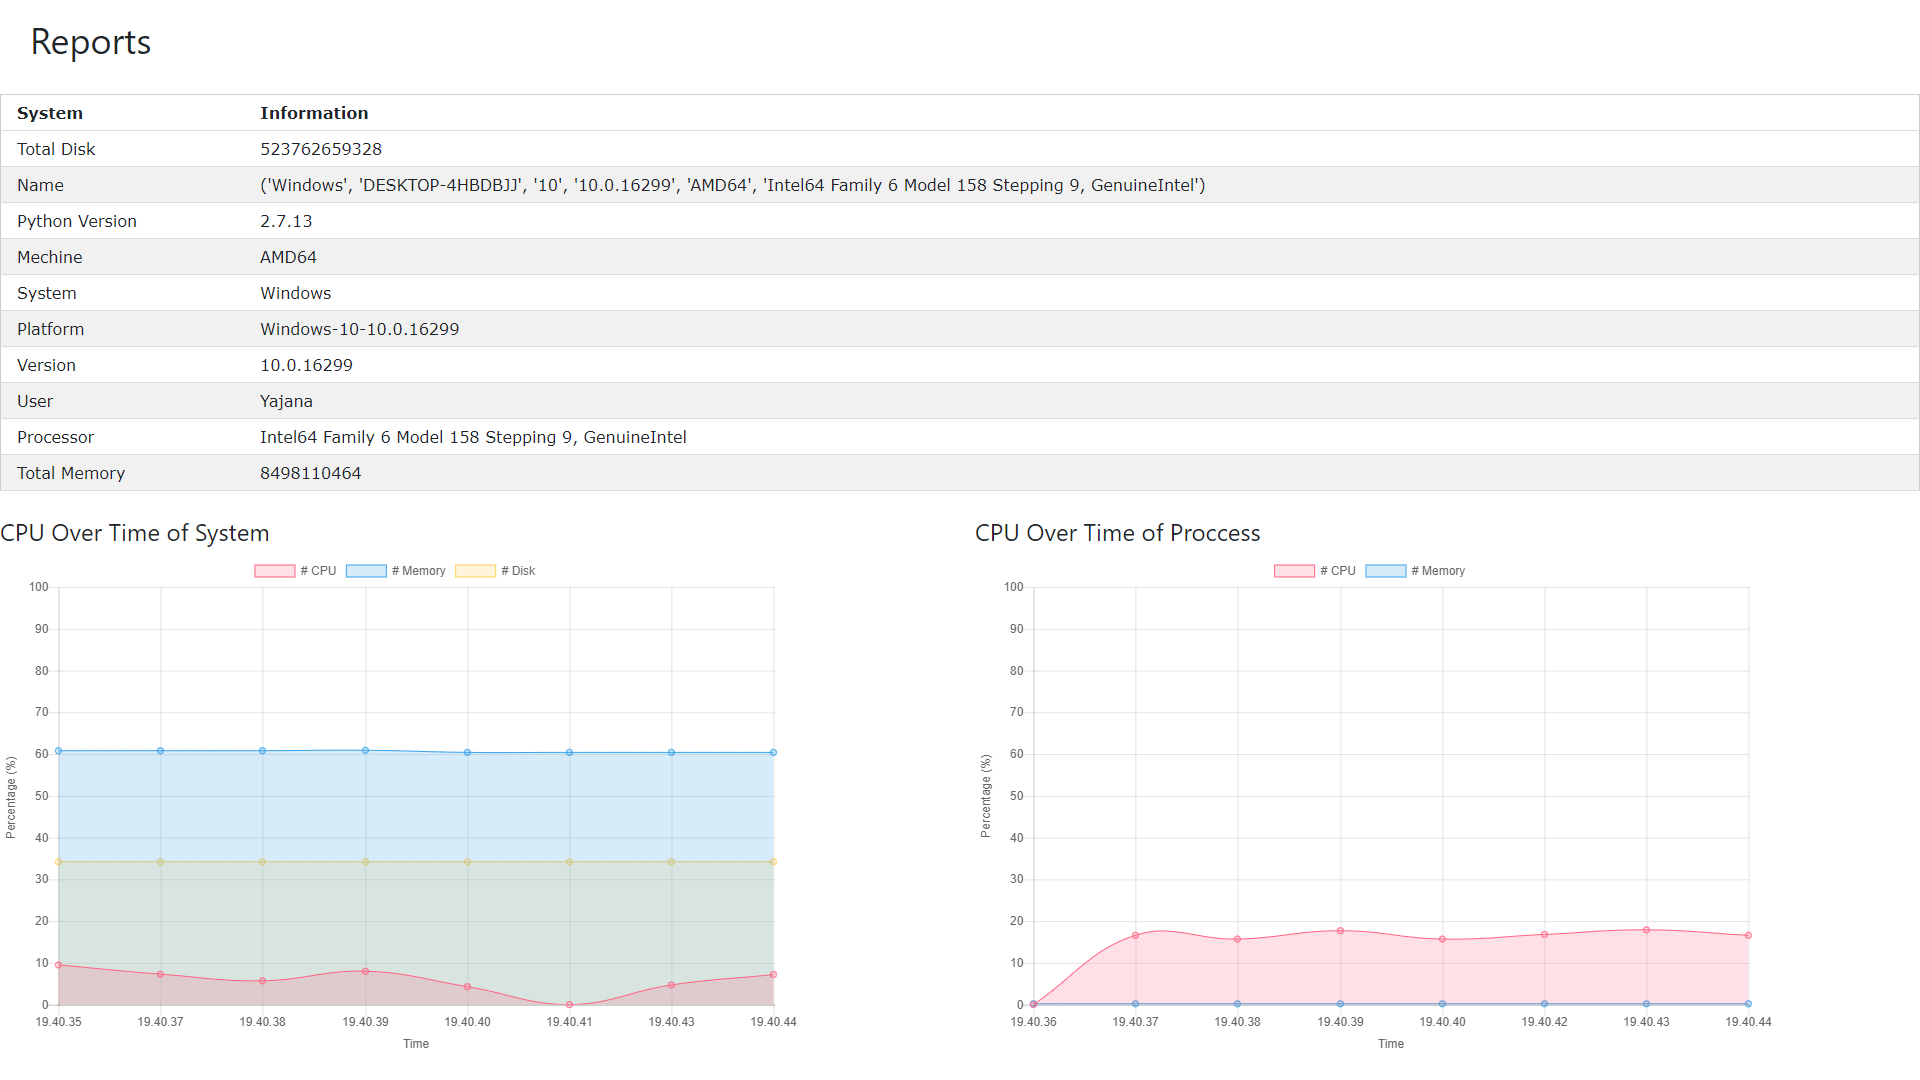
Task: Click x-axis label 19.40.38 on System chart
Action: tap(262, 1022)
